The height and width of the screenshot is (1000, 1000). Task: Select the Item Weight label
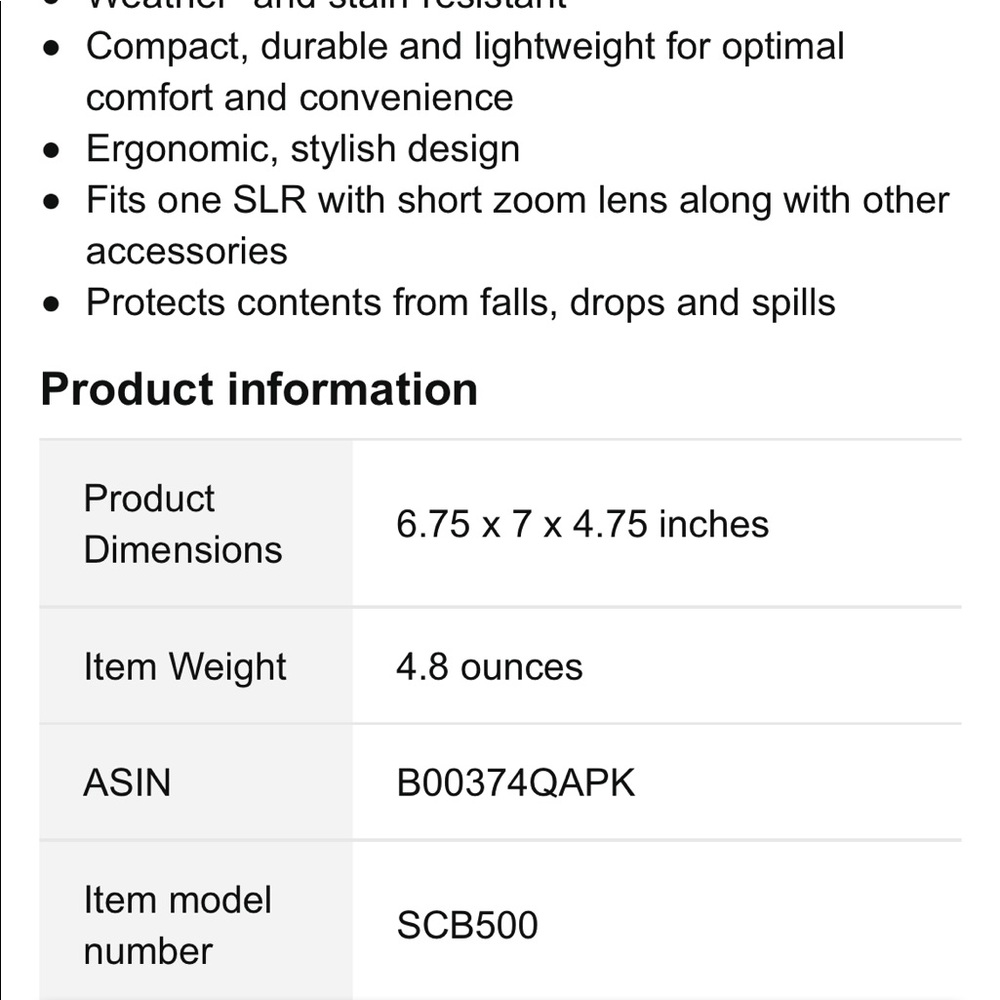coord(185,667)
